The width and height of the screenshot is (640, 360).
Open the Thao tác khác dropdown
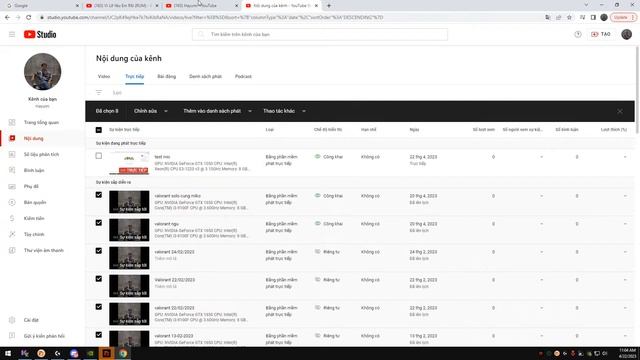284,111
